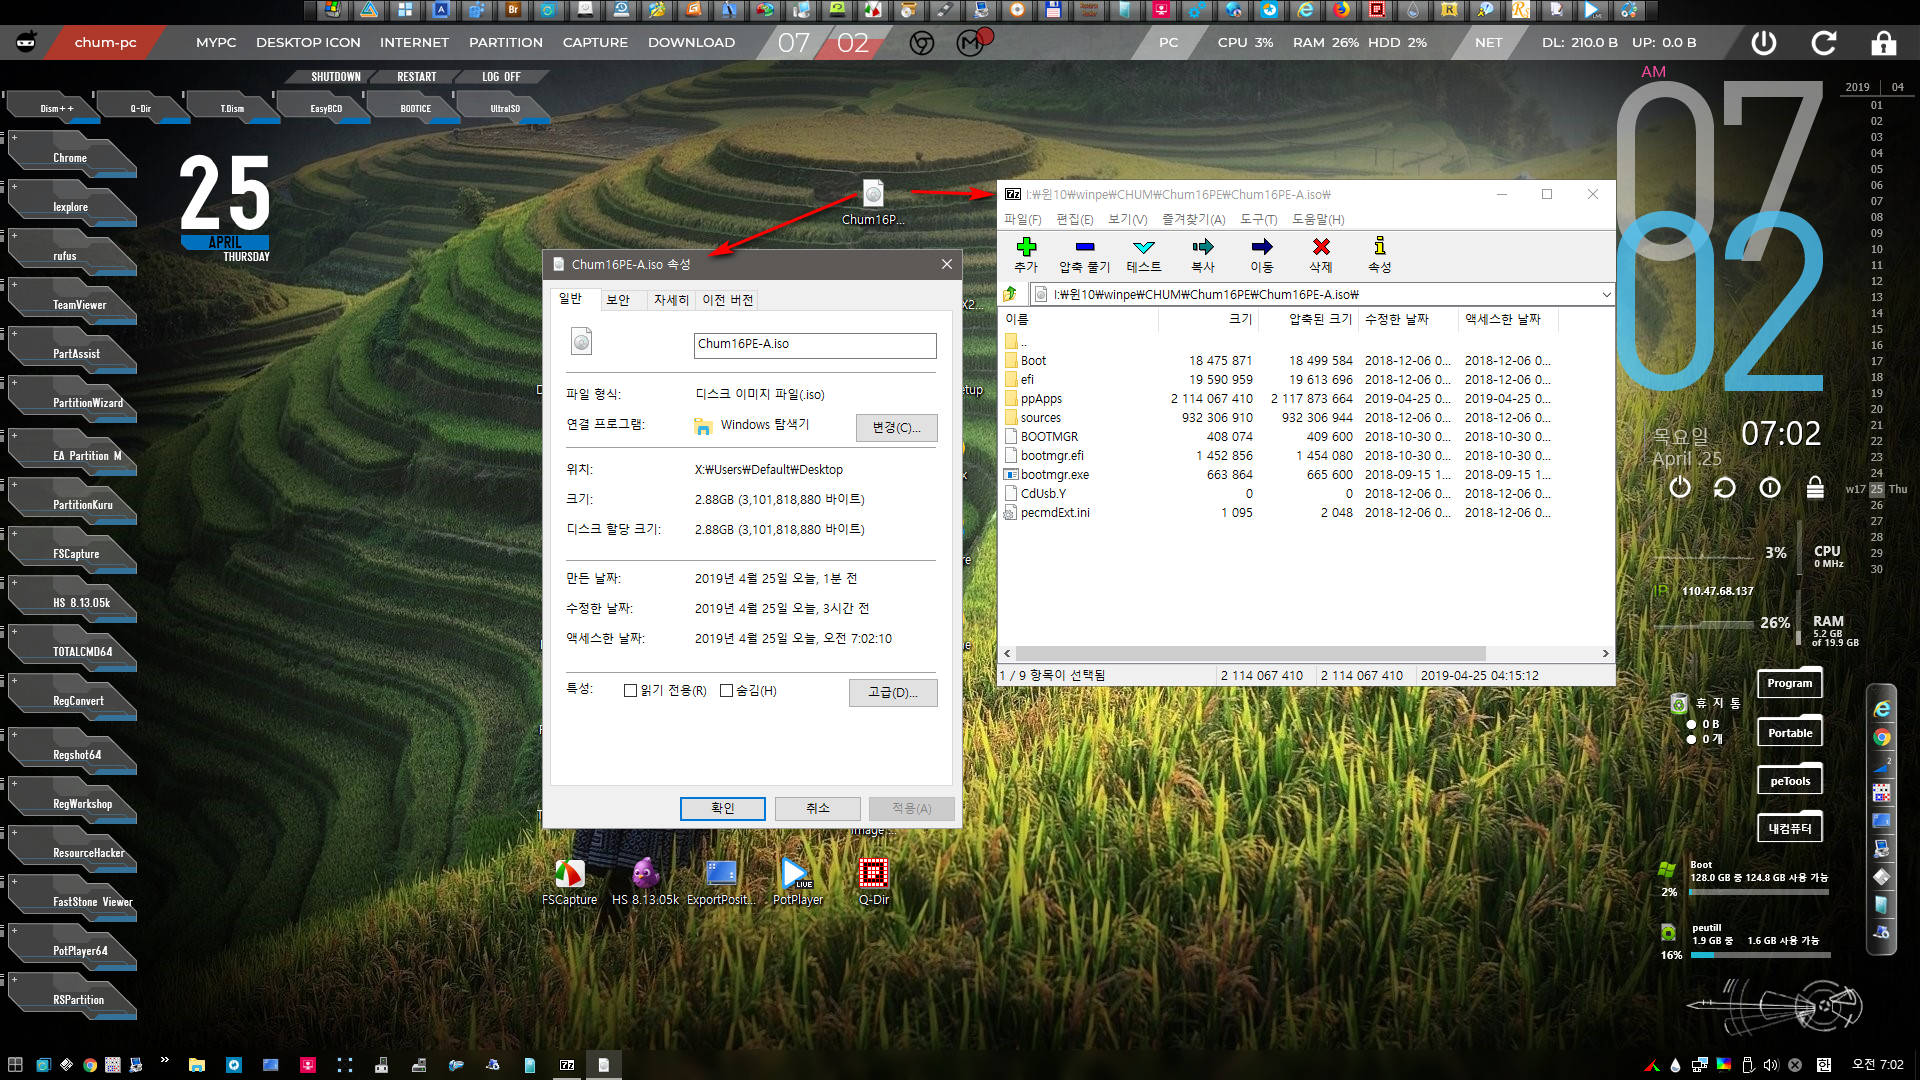Toggle the 숨김(H) hidden checkbox

[727, 691]
